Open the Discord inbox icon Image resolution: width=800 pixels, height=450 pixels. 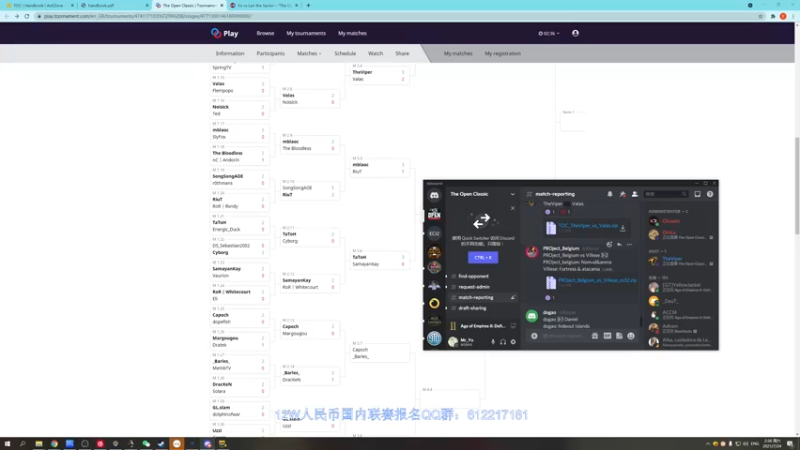[697, 194]
